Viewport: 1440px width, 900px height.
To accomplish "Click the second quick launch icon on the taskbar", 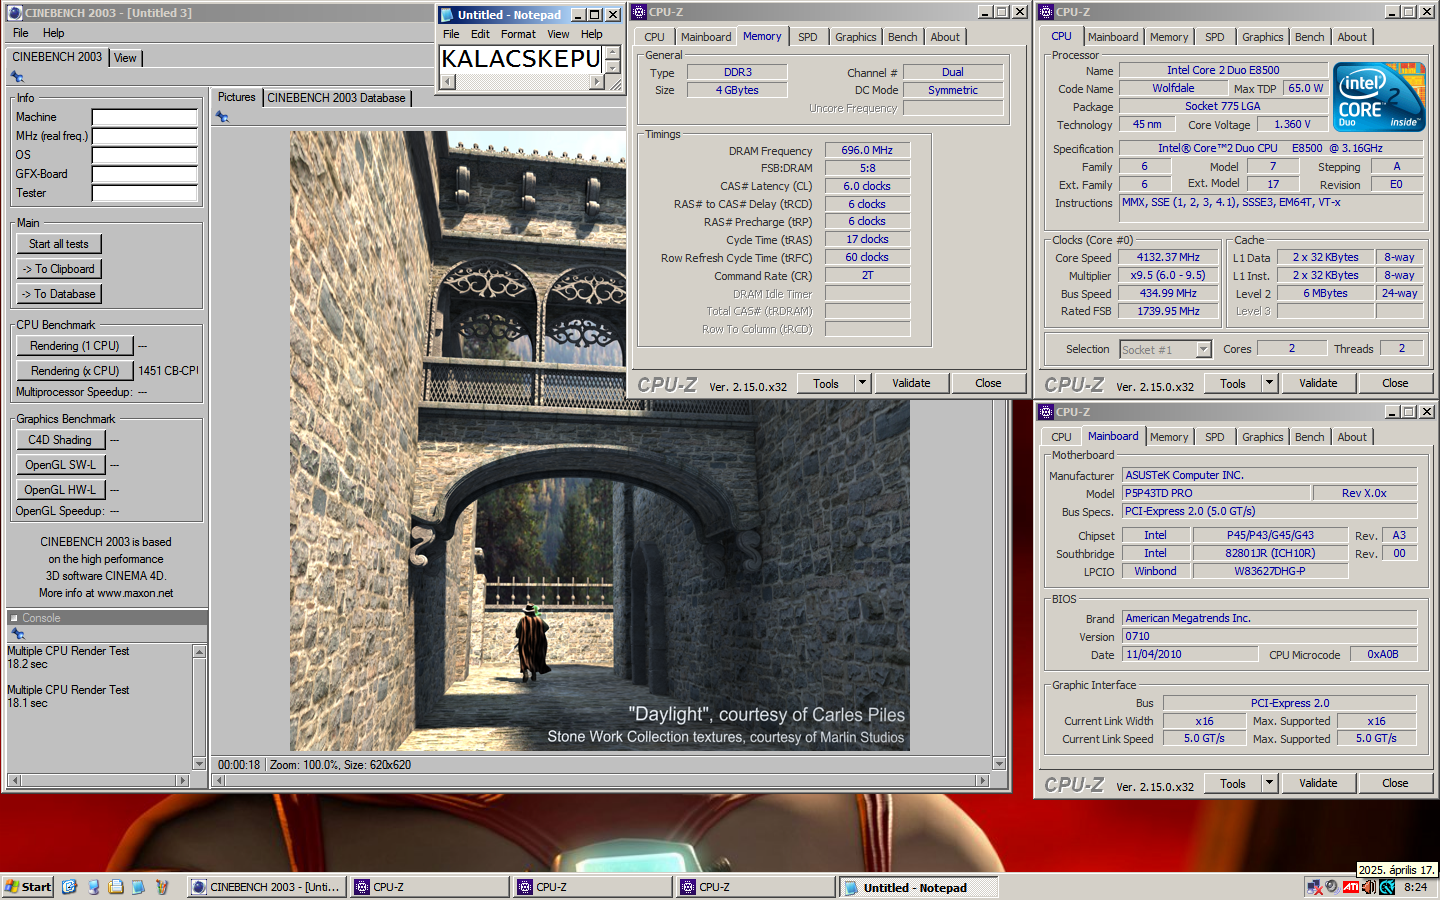I will pyautogui.click(x=93, y=887).
